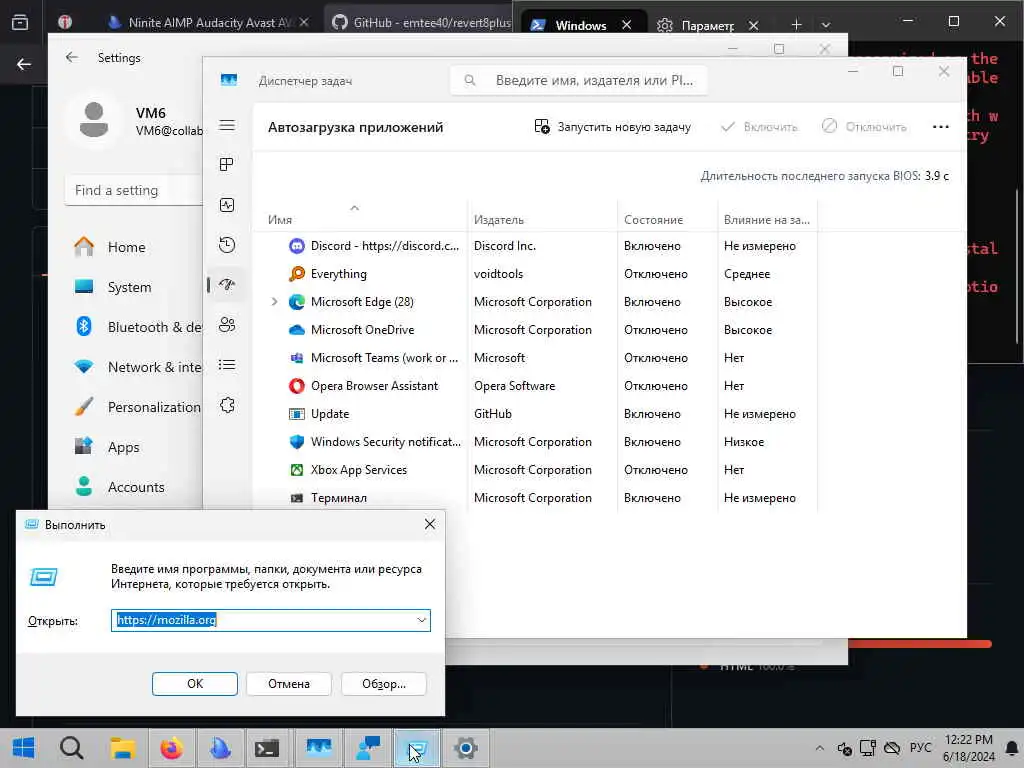This screenshot has width=1024, height=768.
Task: Click Task Manager icon in taskbar
Action: pyautogui.click(x=319, y=748)
